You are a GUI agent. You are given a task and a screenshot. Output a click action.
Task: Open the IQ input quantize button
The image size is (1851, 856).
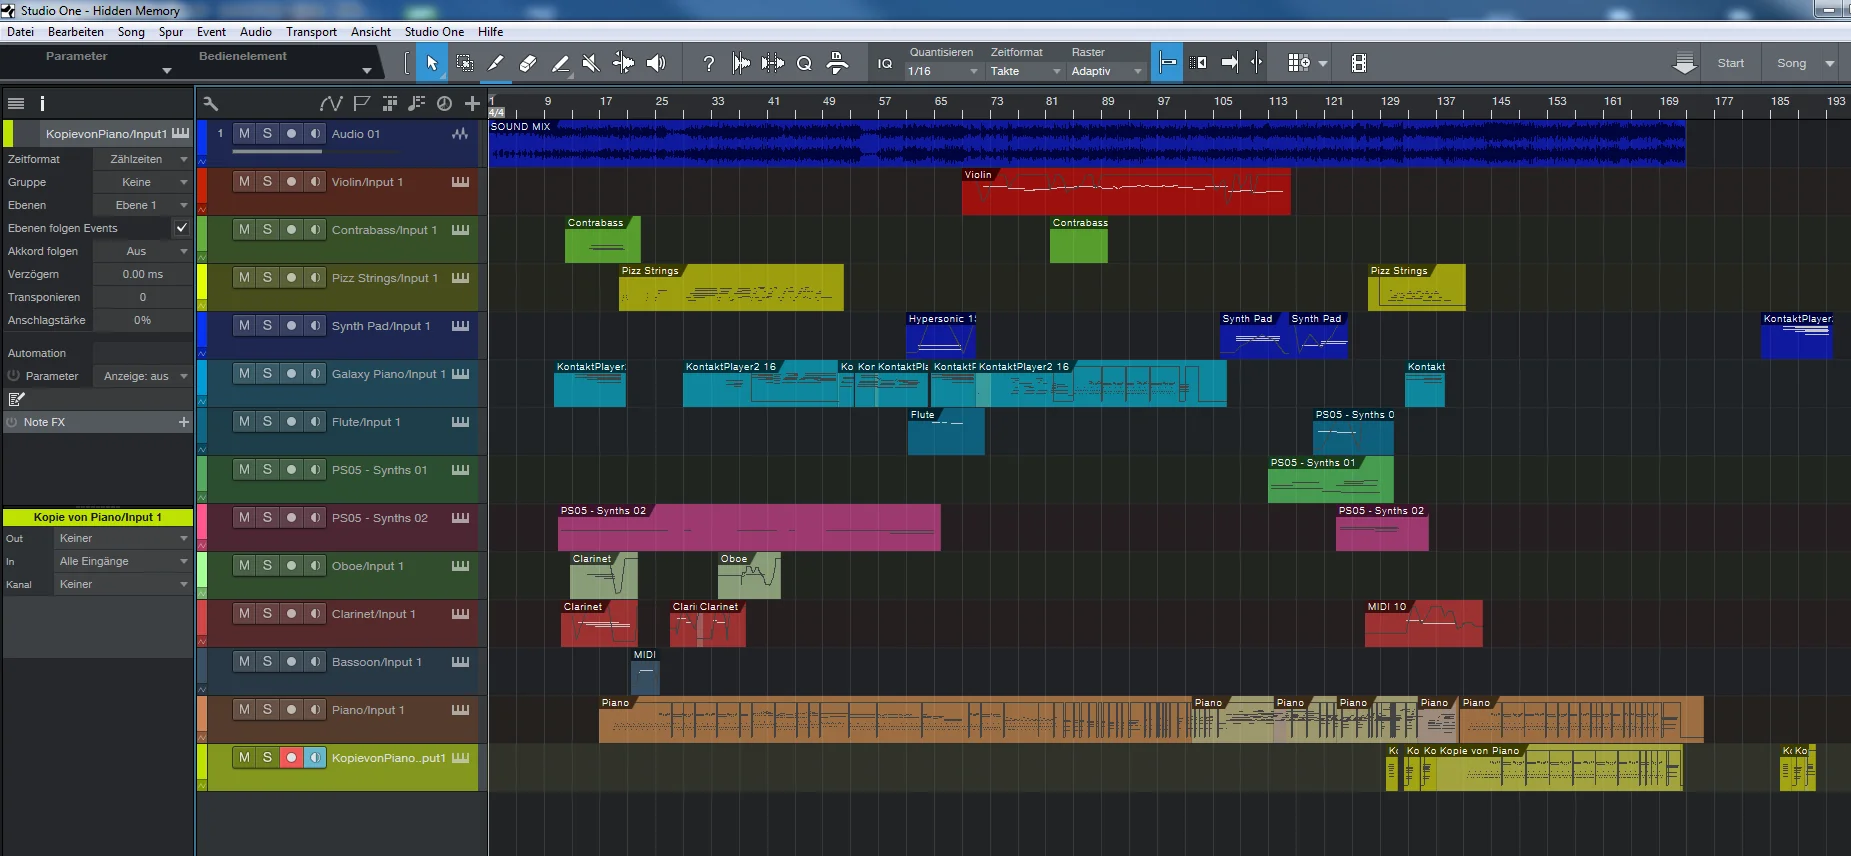[x=885, y=63]
